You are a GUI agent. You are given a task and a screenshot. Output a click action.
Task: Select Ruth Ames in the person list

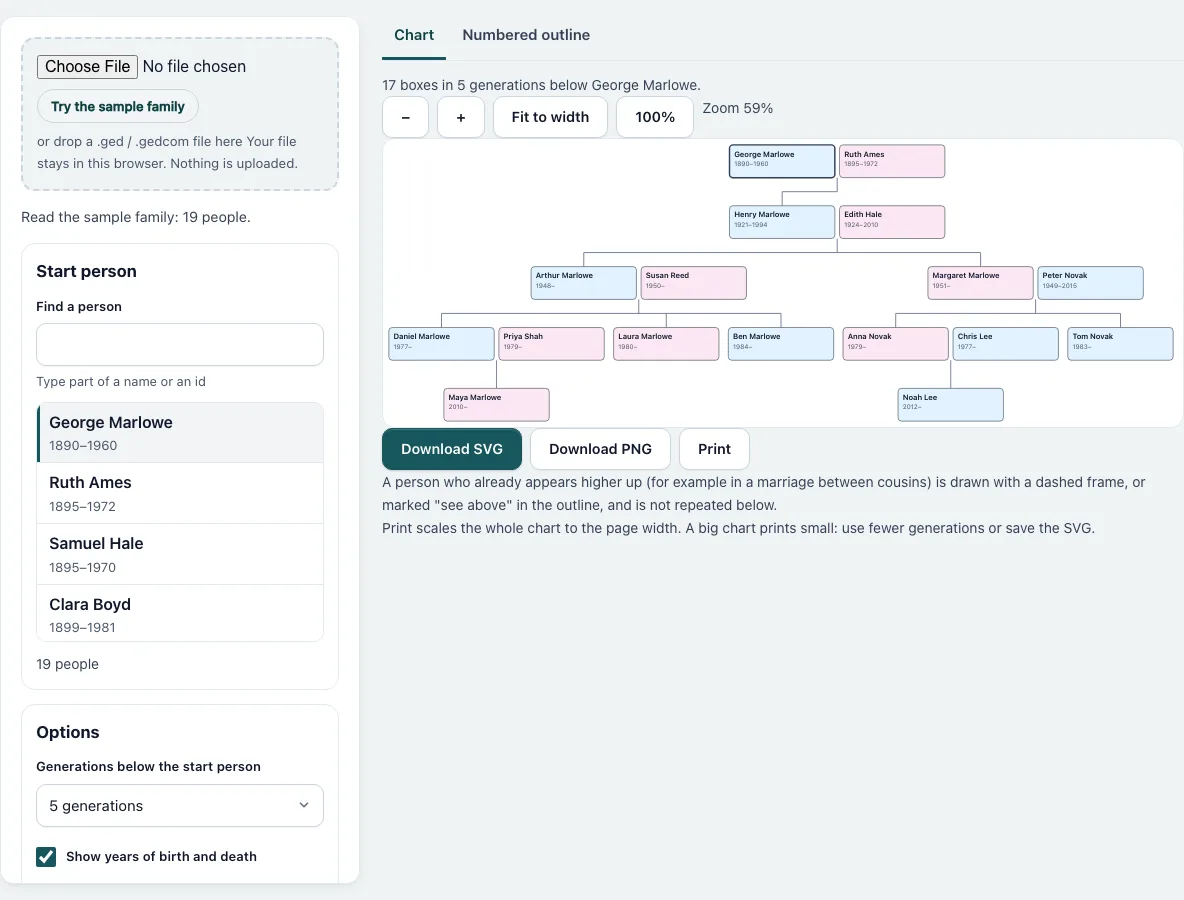[180, 493]
